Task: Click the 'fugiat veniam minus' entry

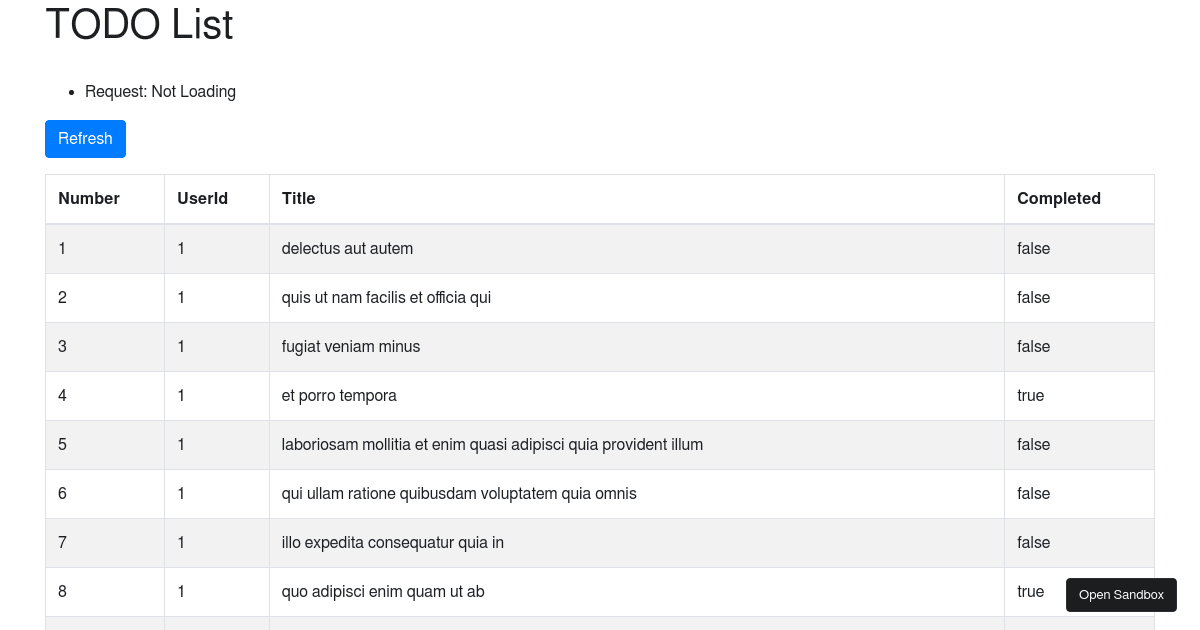Action: [350, 346]
